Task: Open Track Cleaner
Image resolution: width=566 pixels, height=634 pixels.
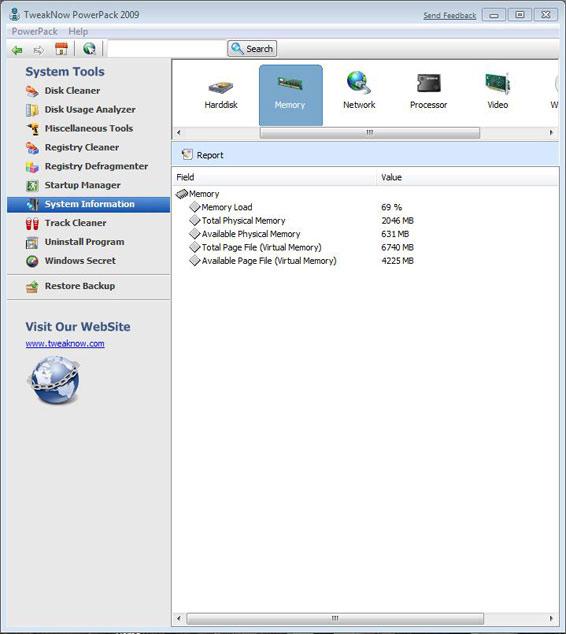Action: [x=66, y=223]
